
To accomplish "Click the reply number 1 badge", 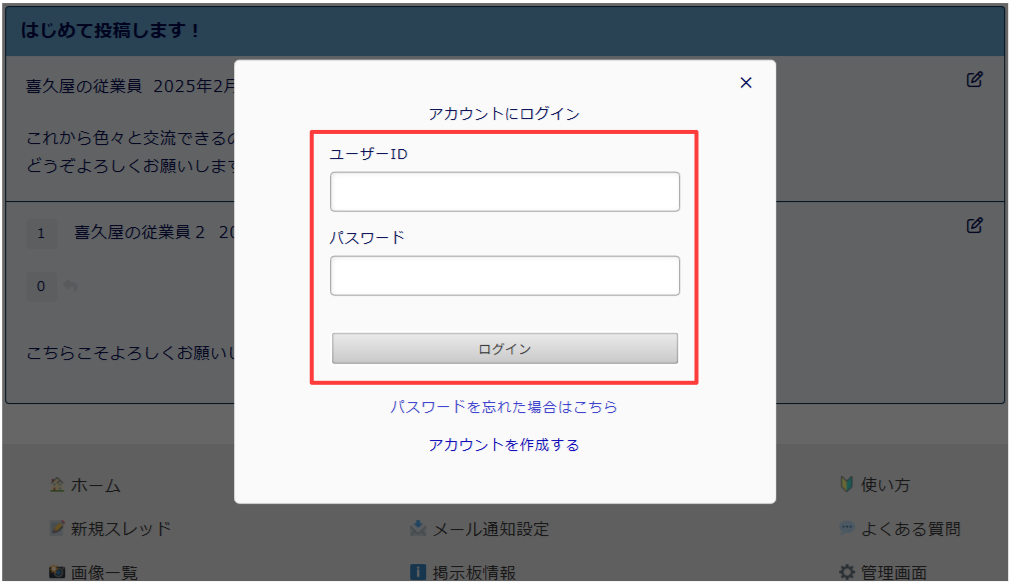I will coord(41,233).
